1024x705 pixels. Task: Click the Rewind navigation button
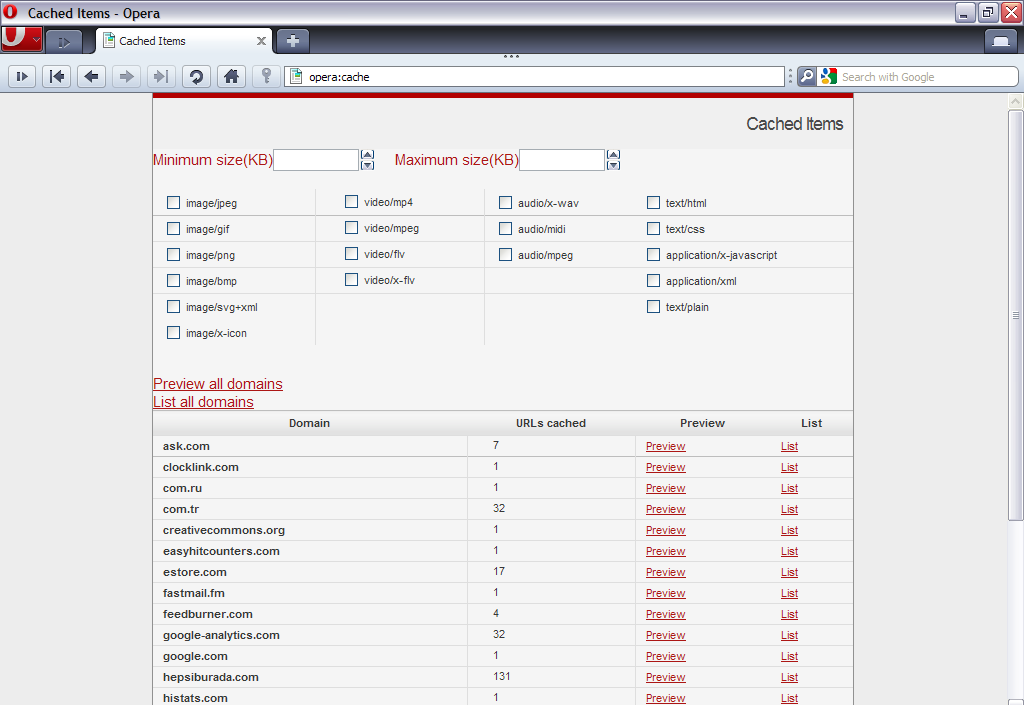(x=57, y=76)
